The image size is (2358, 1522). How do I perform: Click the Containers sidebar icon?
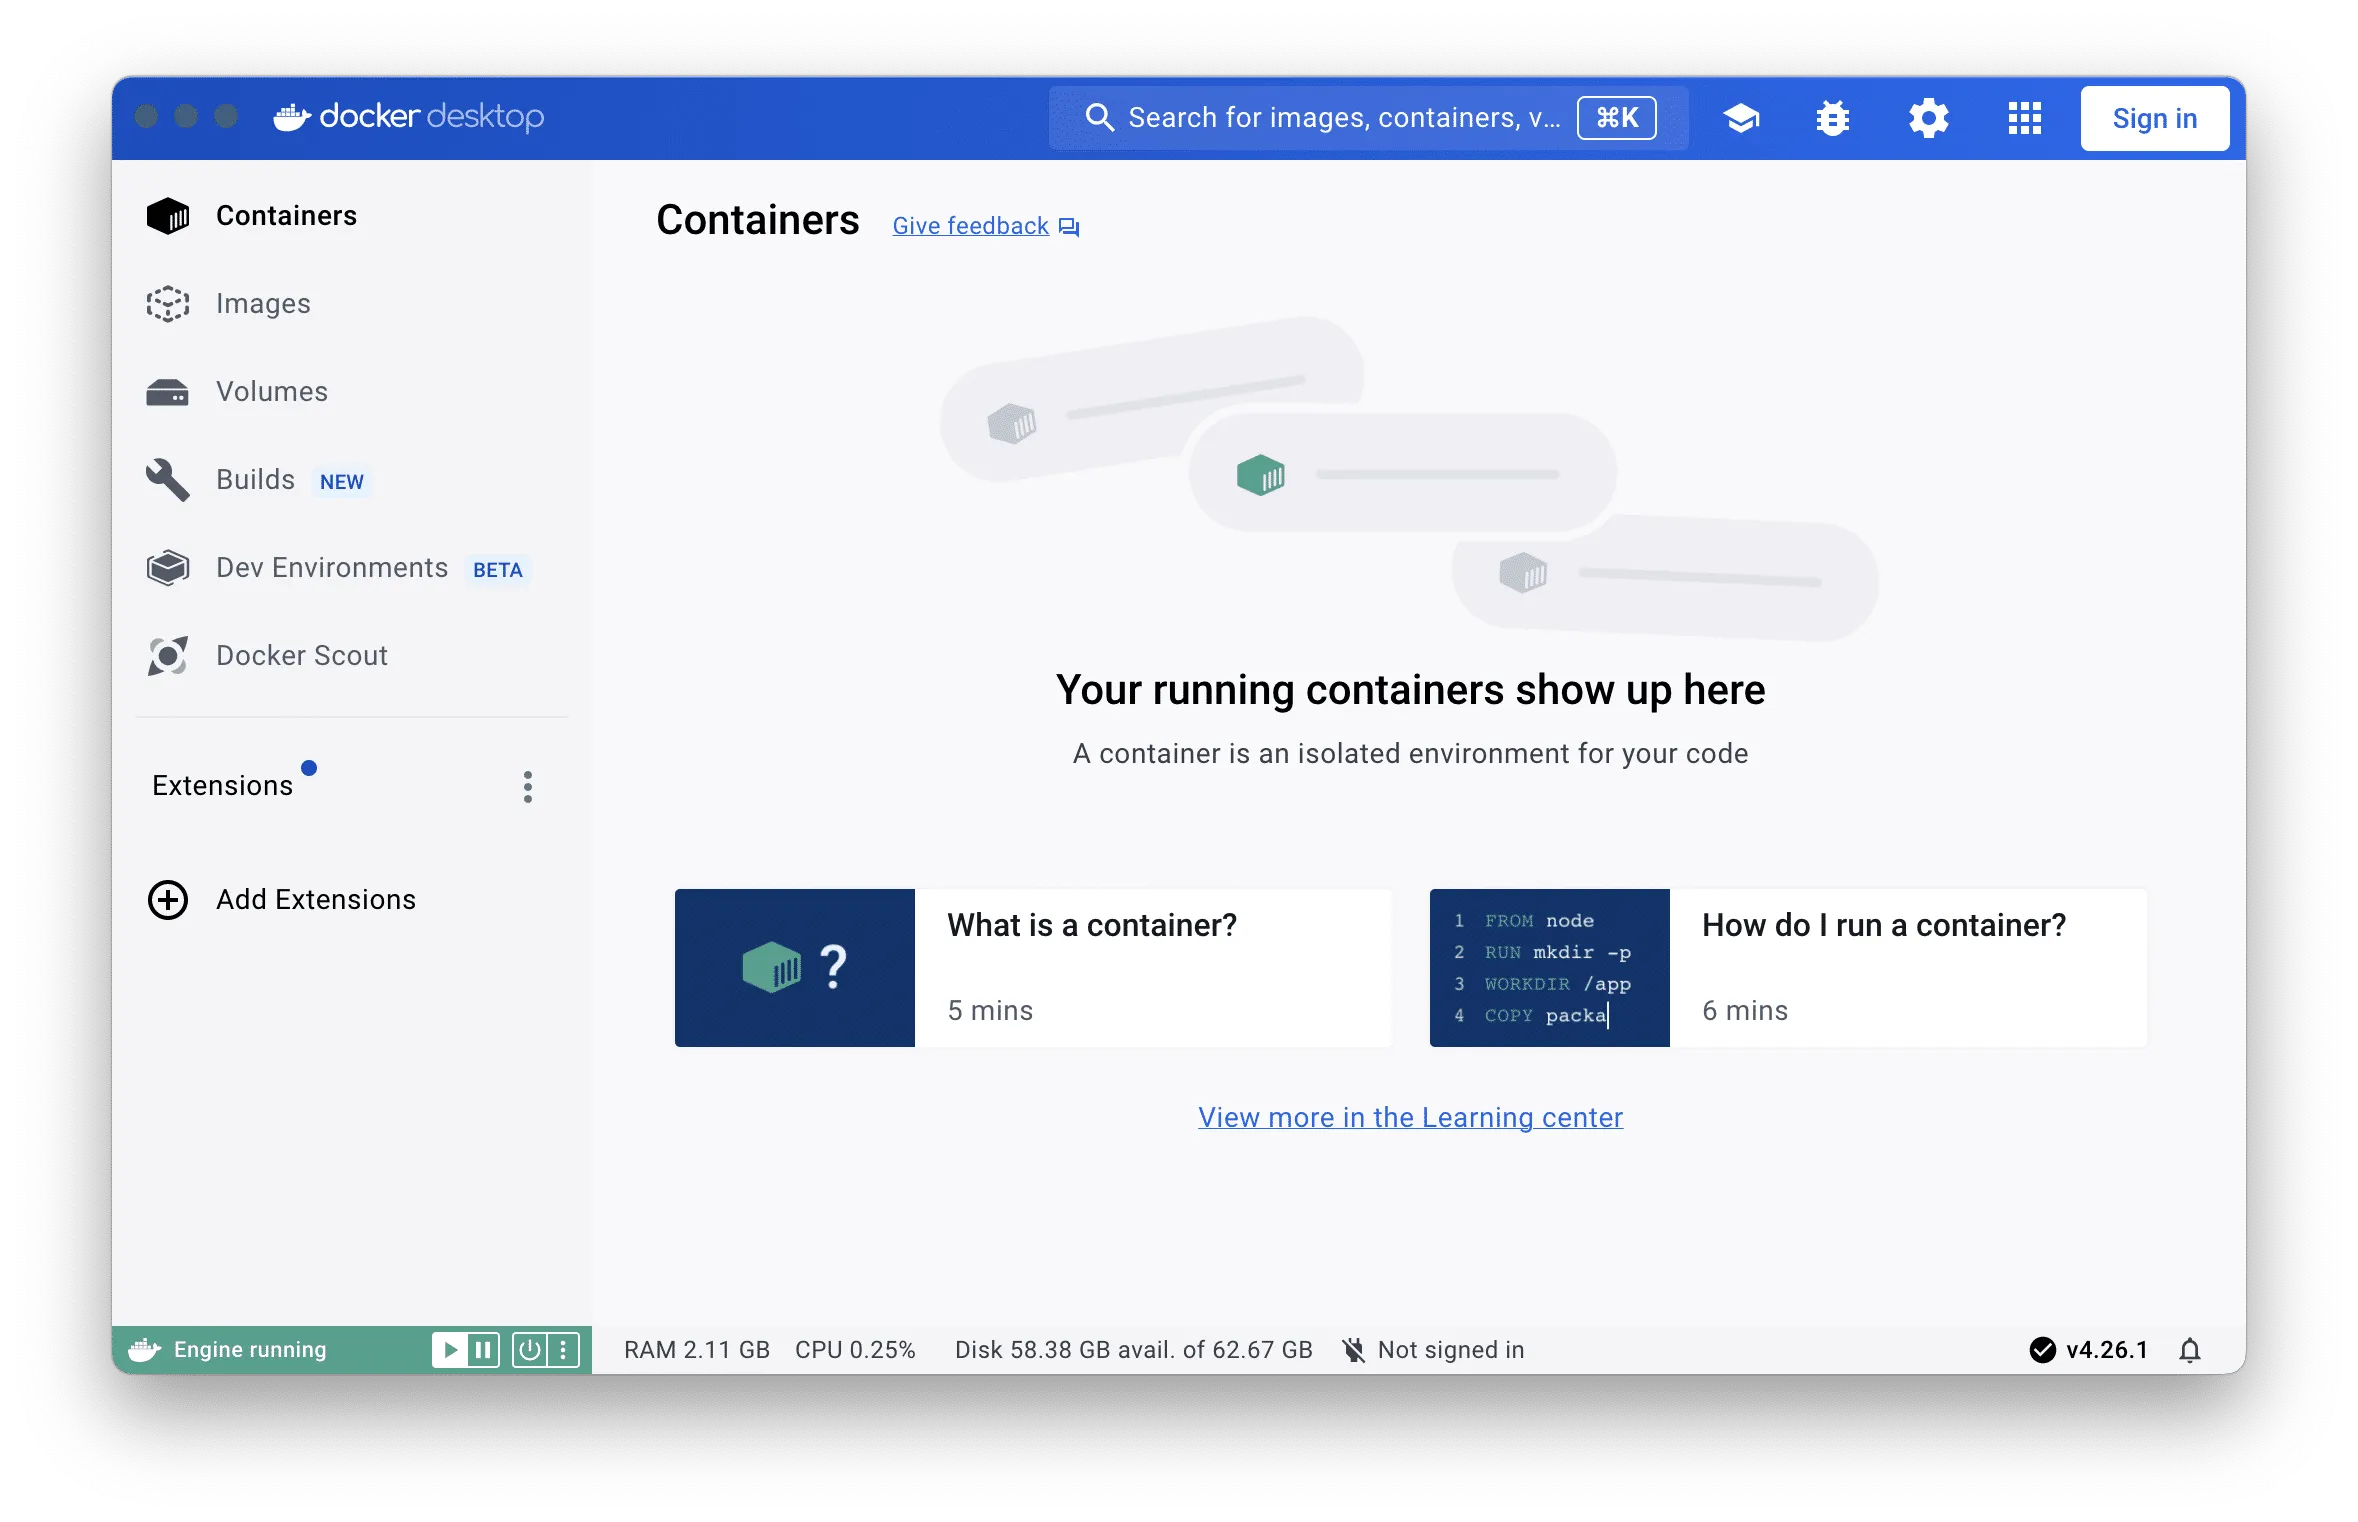click(x=167, y=215)
